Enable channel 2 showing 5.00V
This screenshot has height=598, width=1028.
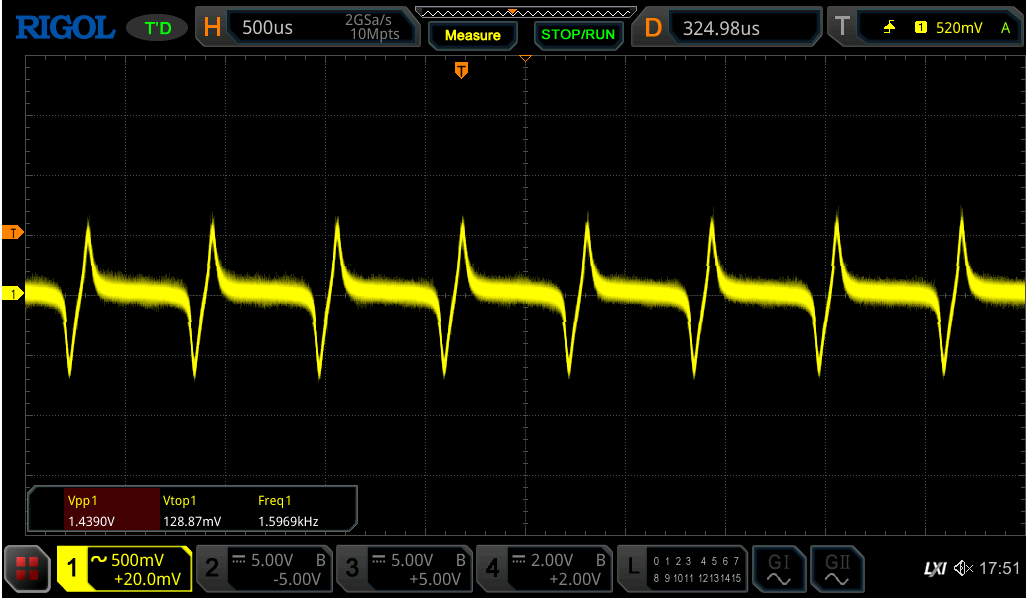point(263,569)
